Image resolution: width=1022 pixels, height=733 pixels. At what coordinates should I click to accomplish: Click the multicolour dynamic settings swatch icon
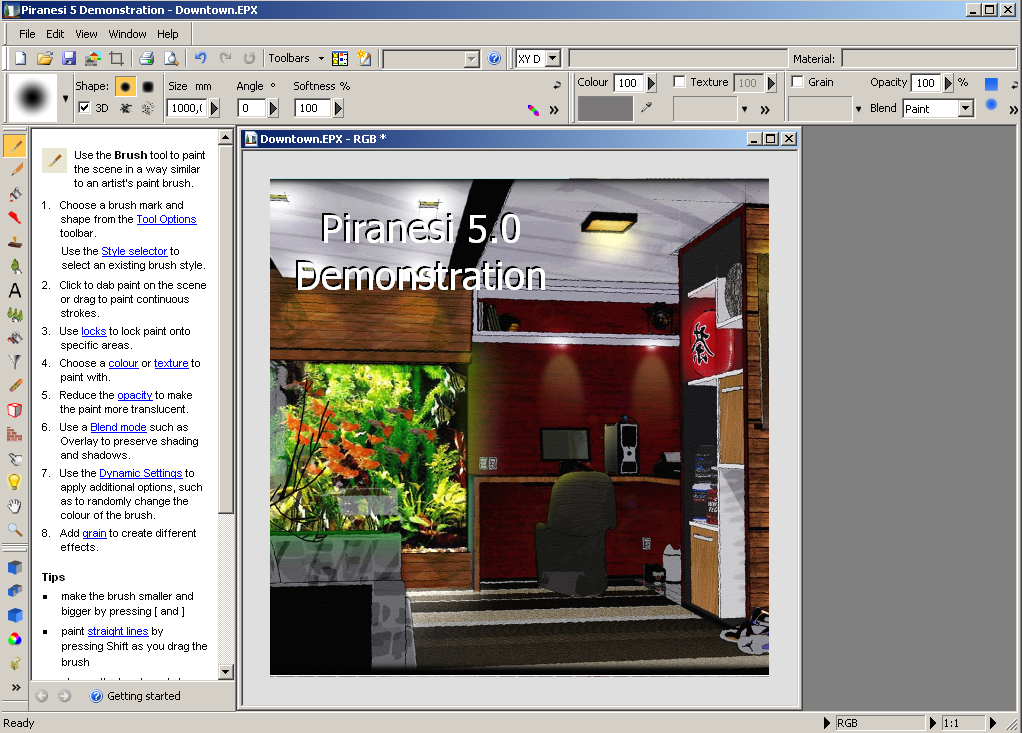533,110
